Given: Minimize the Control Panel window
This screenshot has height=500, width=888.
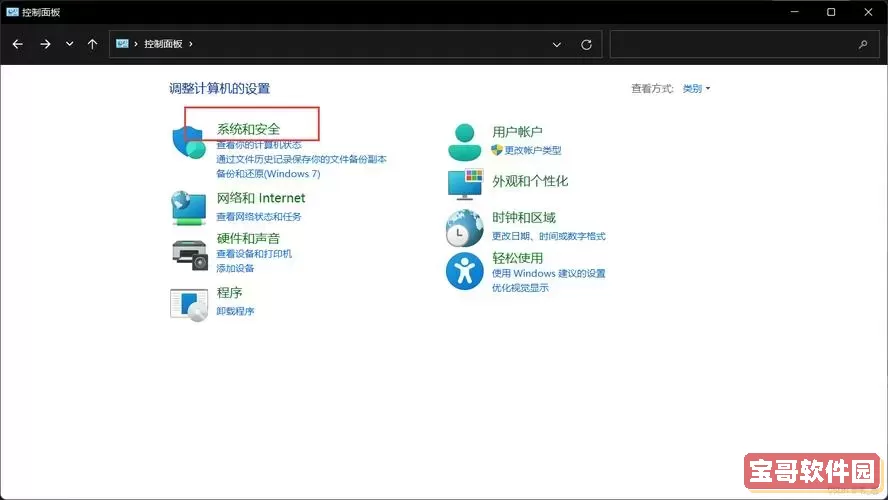Looking at the screenshot, I should coord(795,12).
